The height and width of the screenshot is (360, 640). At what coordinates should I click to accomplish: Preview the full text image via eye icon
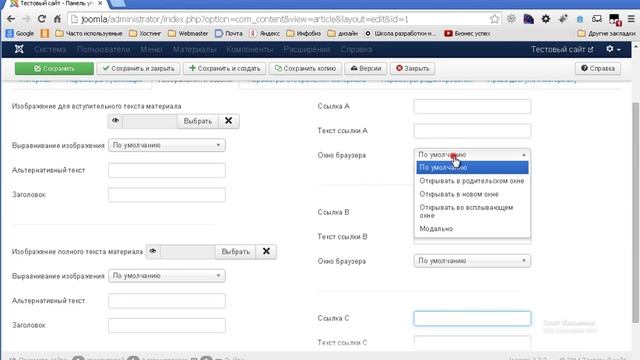point(153,251)
